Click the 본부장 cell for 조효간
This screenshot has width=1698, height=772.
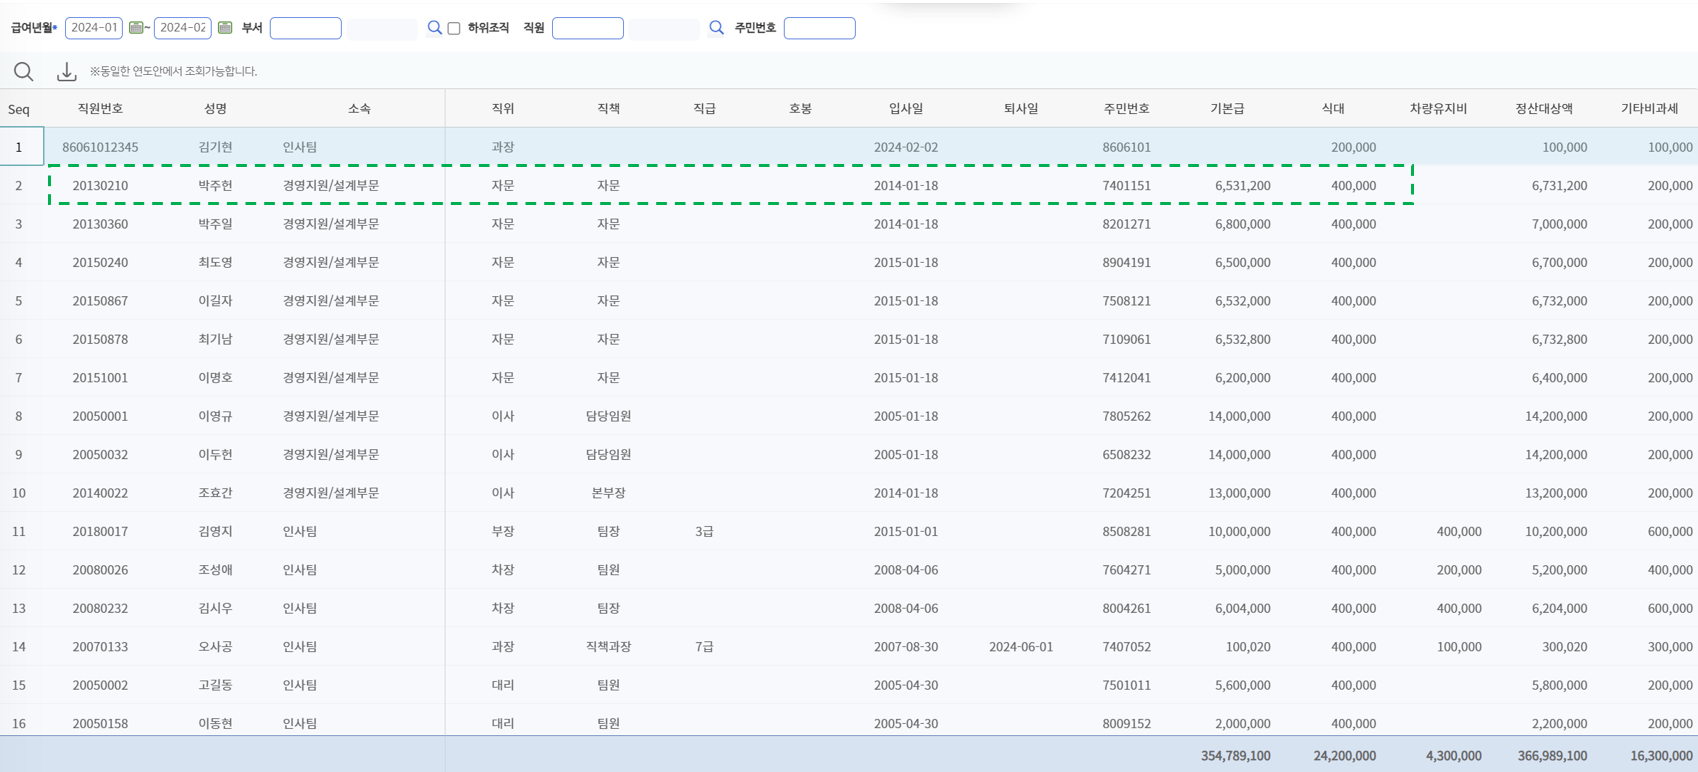tap(608, 493)
